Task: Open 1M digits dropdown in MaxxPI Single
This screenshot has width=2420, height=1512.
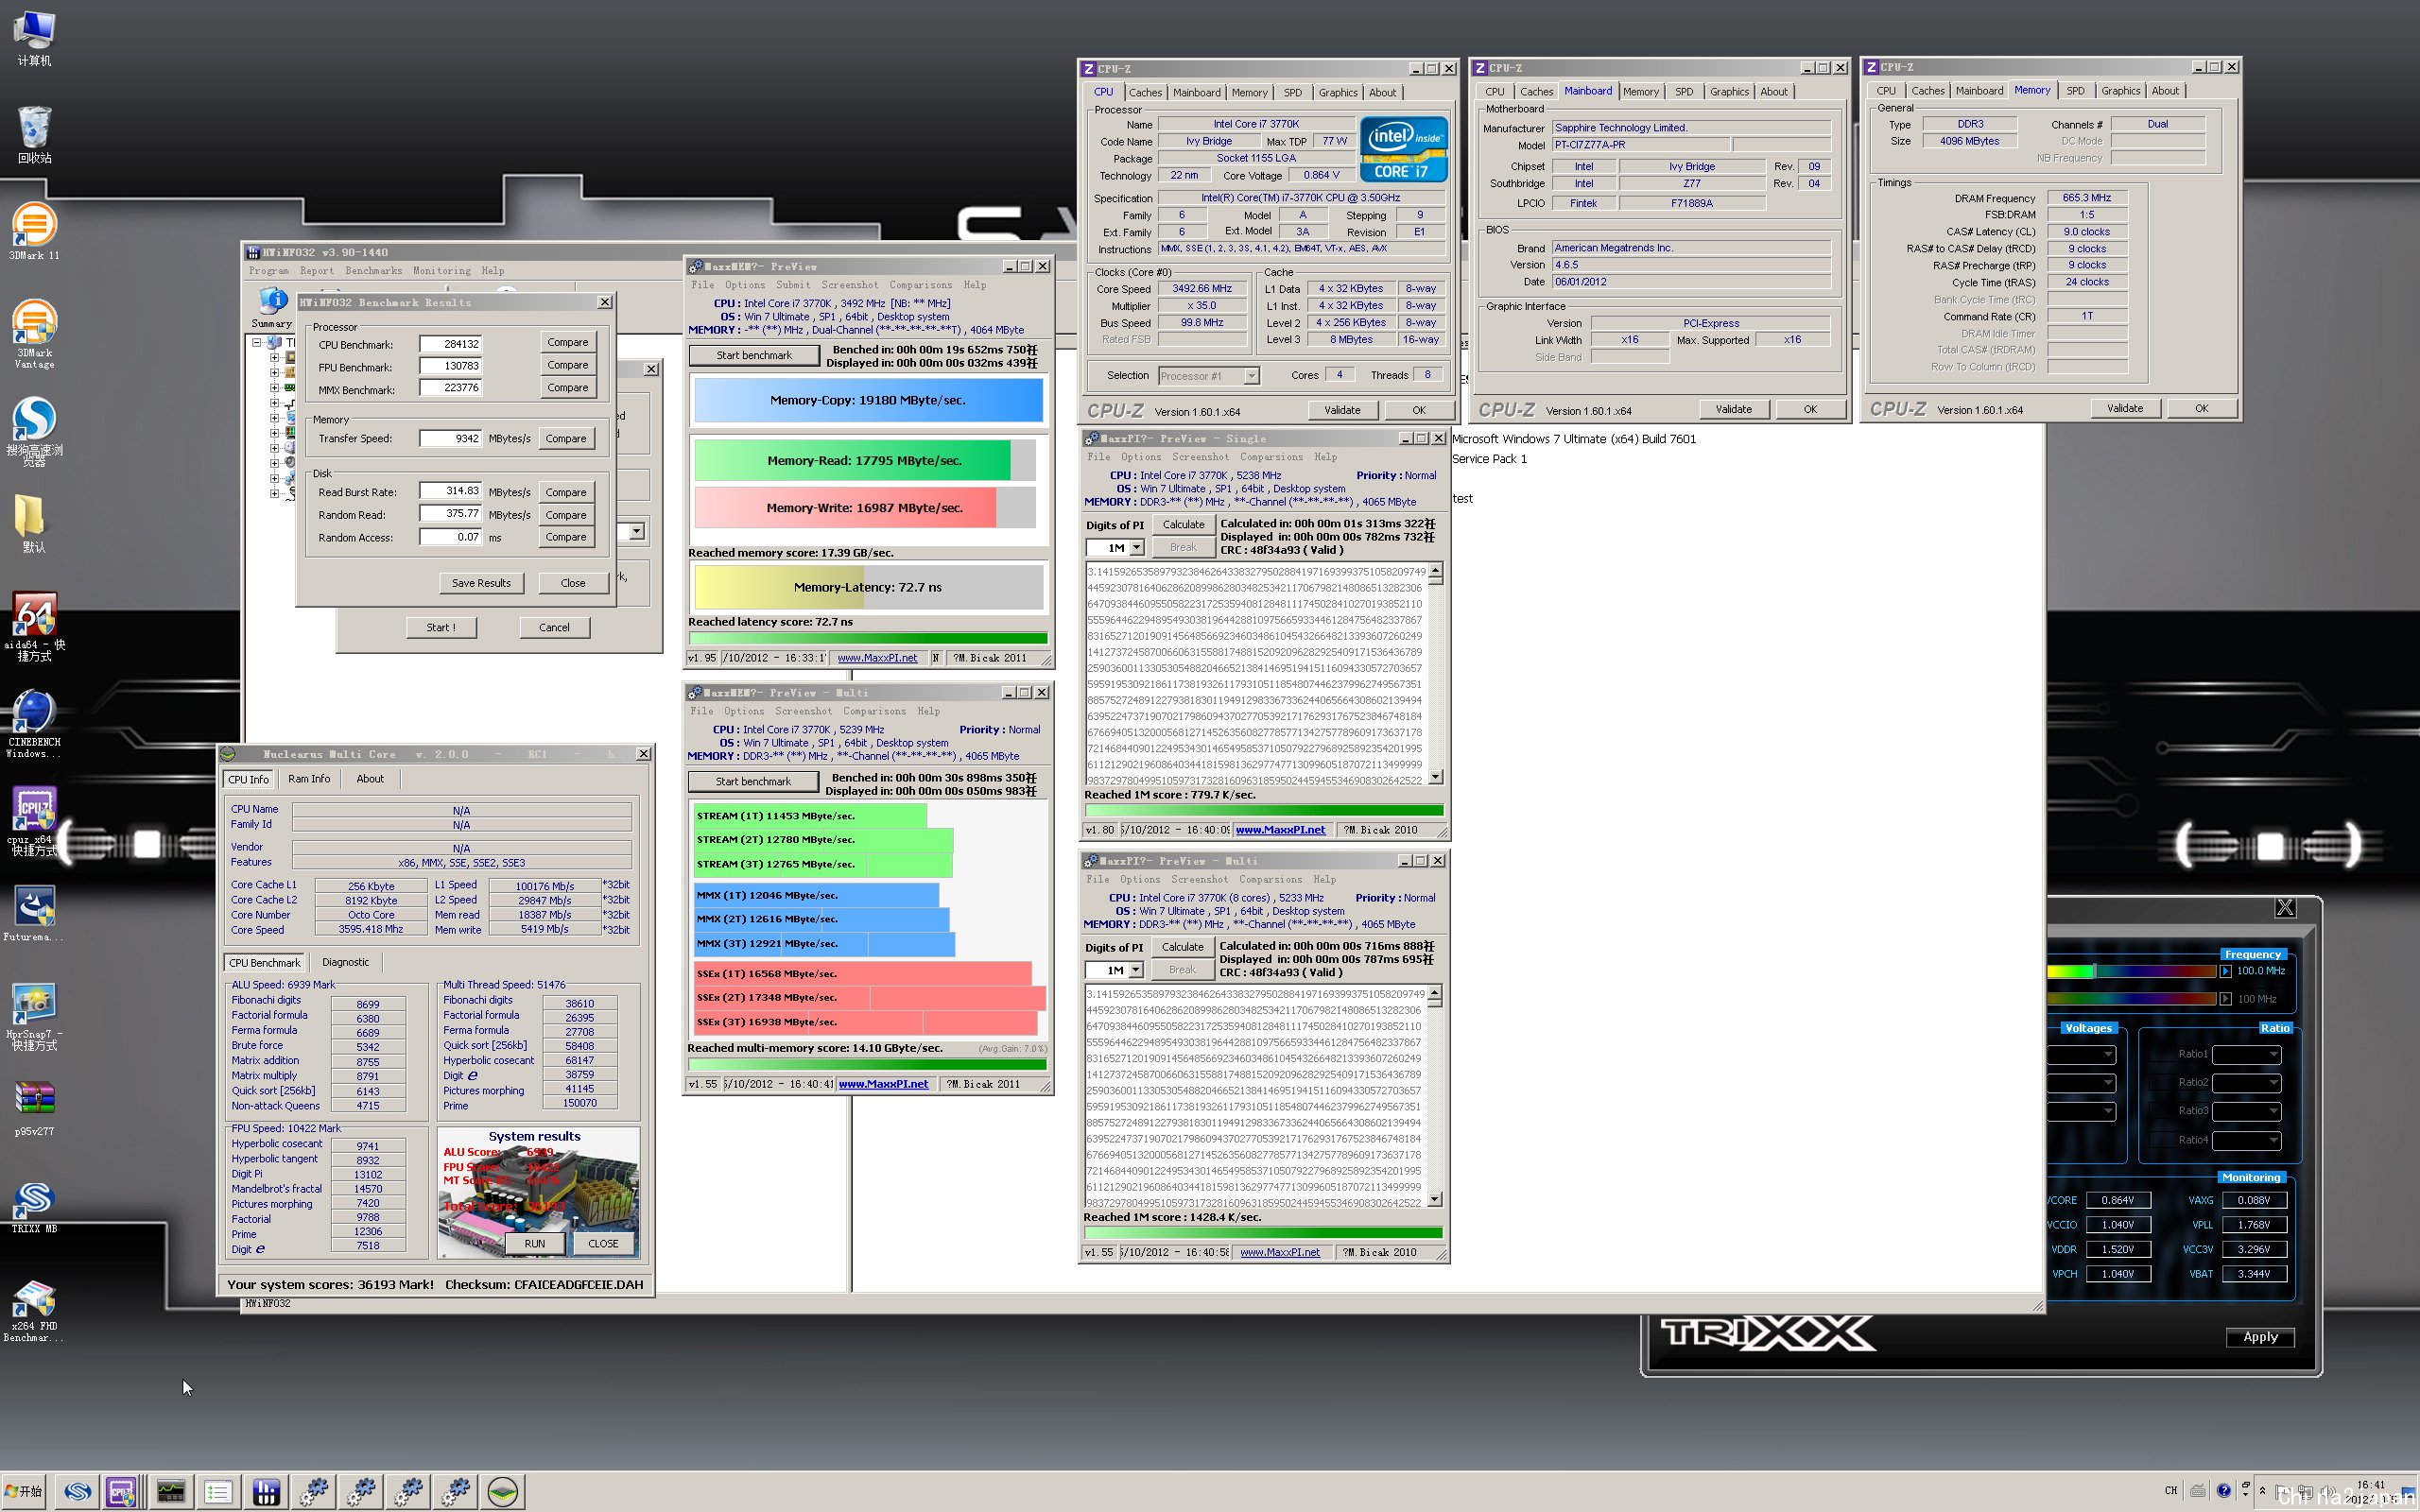Action: (1136, 548)
